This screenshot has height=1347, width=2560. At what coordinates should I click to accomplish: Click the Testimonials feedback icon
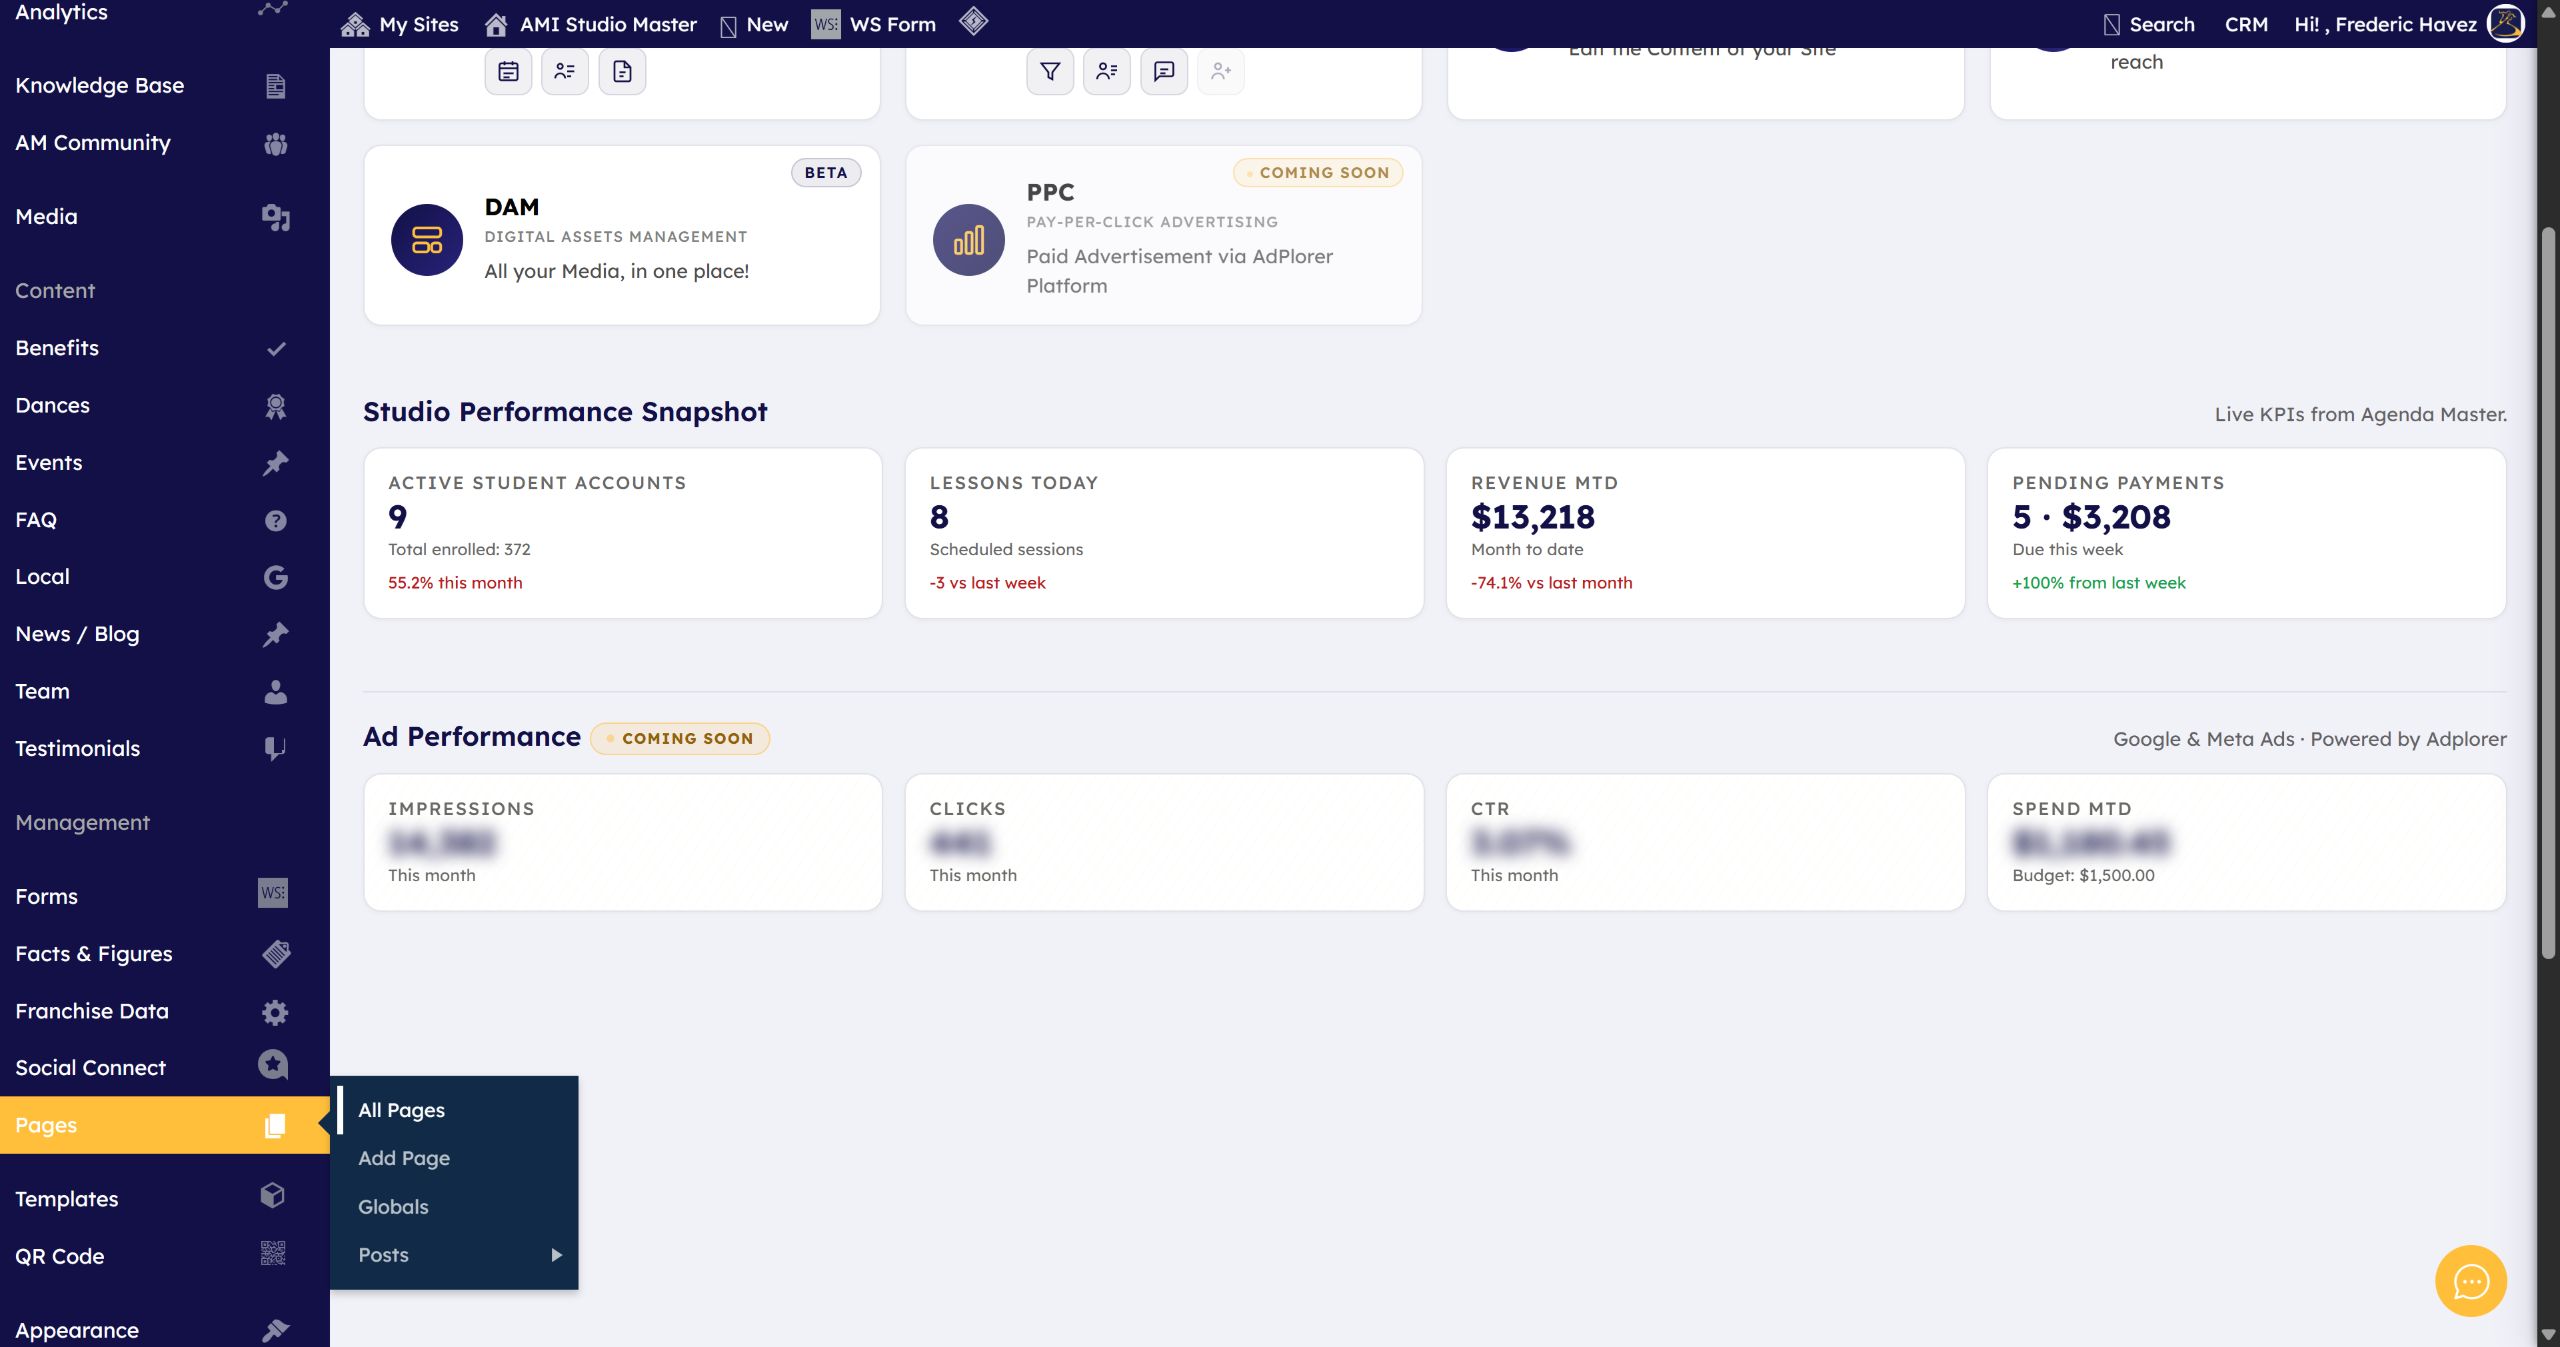point(275,748)
